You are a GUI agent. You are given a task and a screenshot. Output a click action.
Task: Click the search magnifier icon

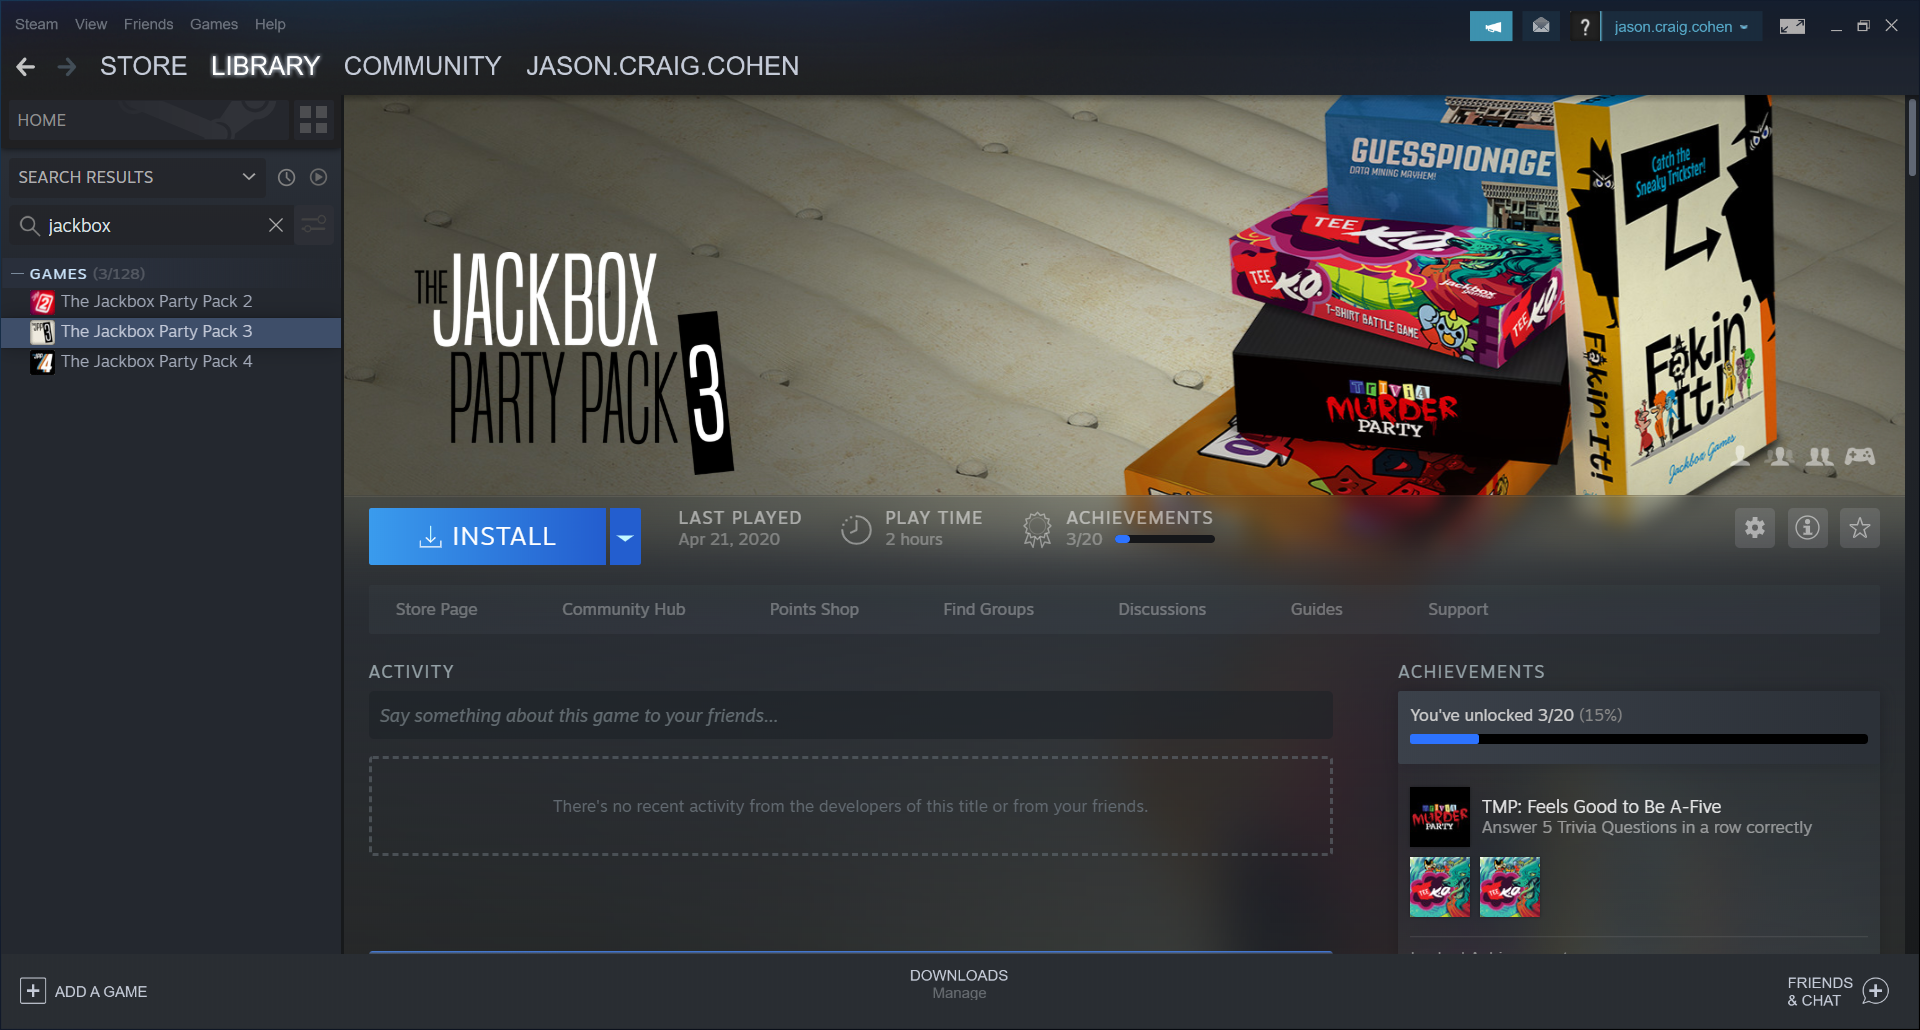click(x=30, y=226)
